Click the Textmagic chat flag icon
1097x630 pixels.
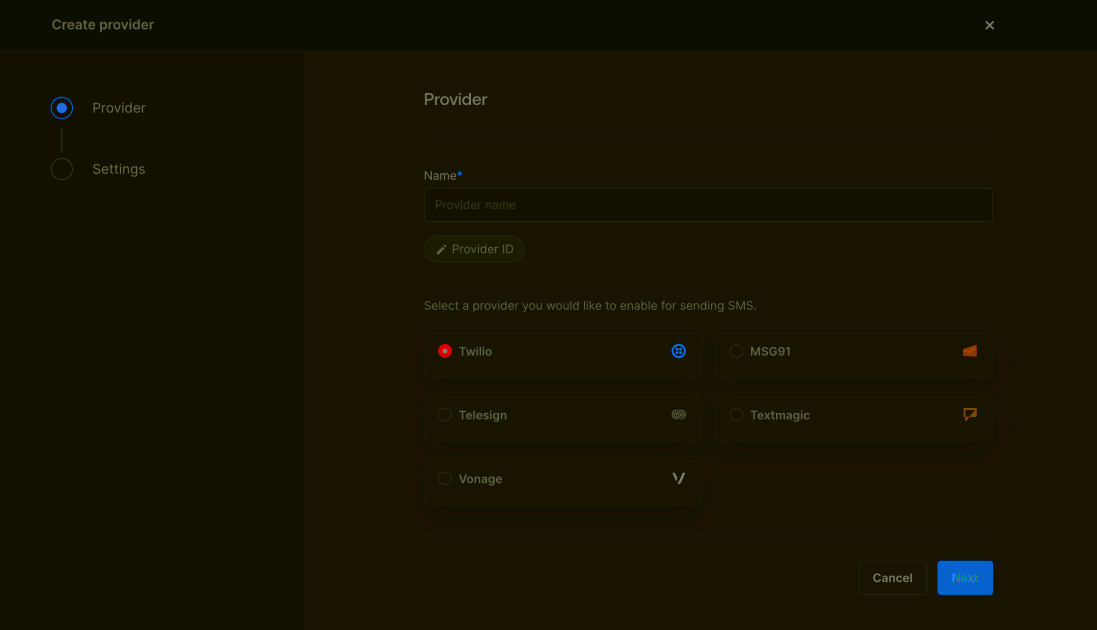(x=969, y=414)
